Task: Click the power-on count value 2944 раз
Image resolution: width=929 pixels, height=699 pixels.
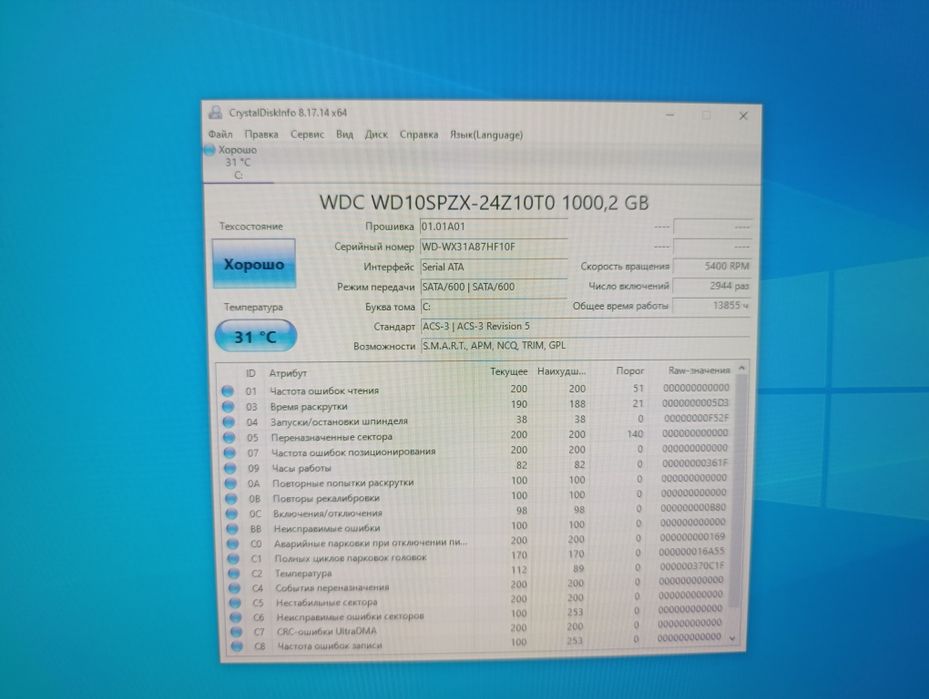Action: (x=712, y=286)
